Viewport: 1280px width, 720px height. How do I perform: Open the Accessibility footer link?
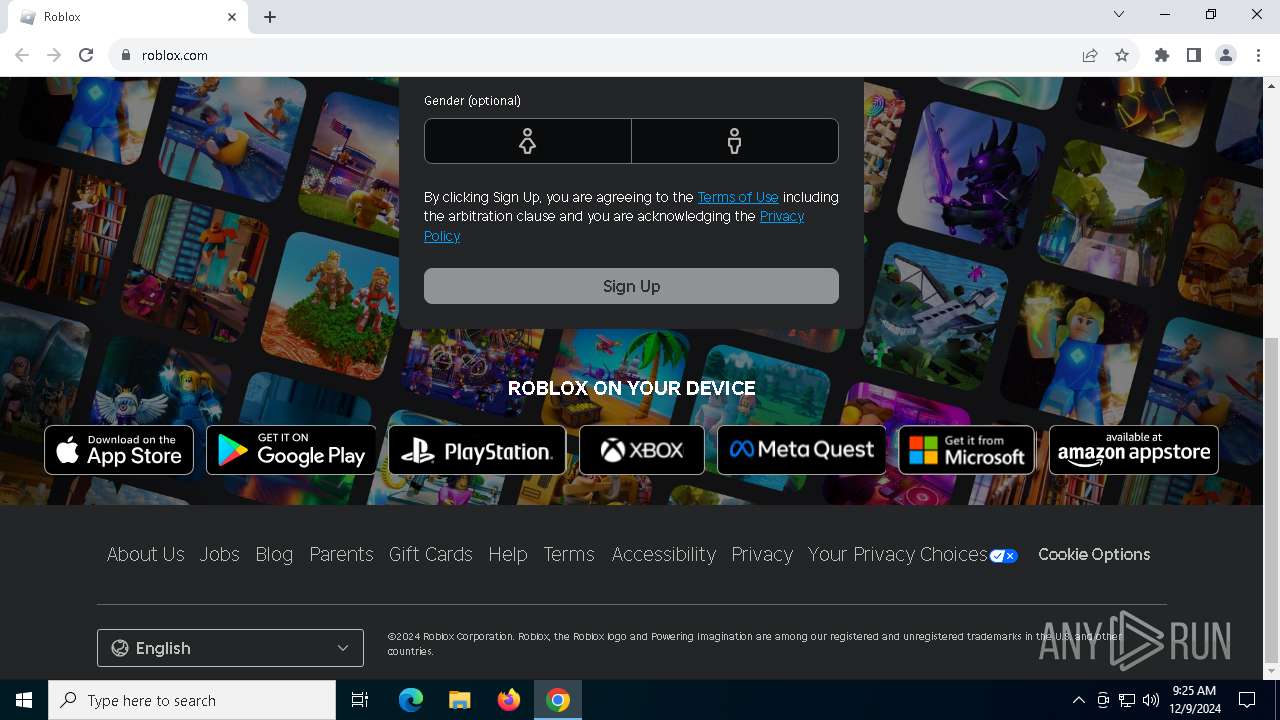pos(664,554)
